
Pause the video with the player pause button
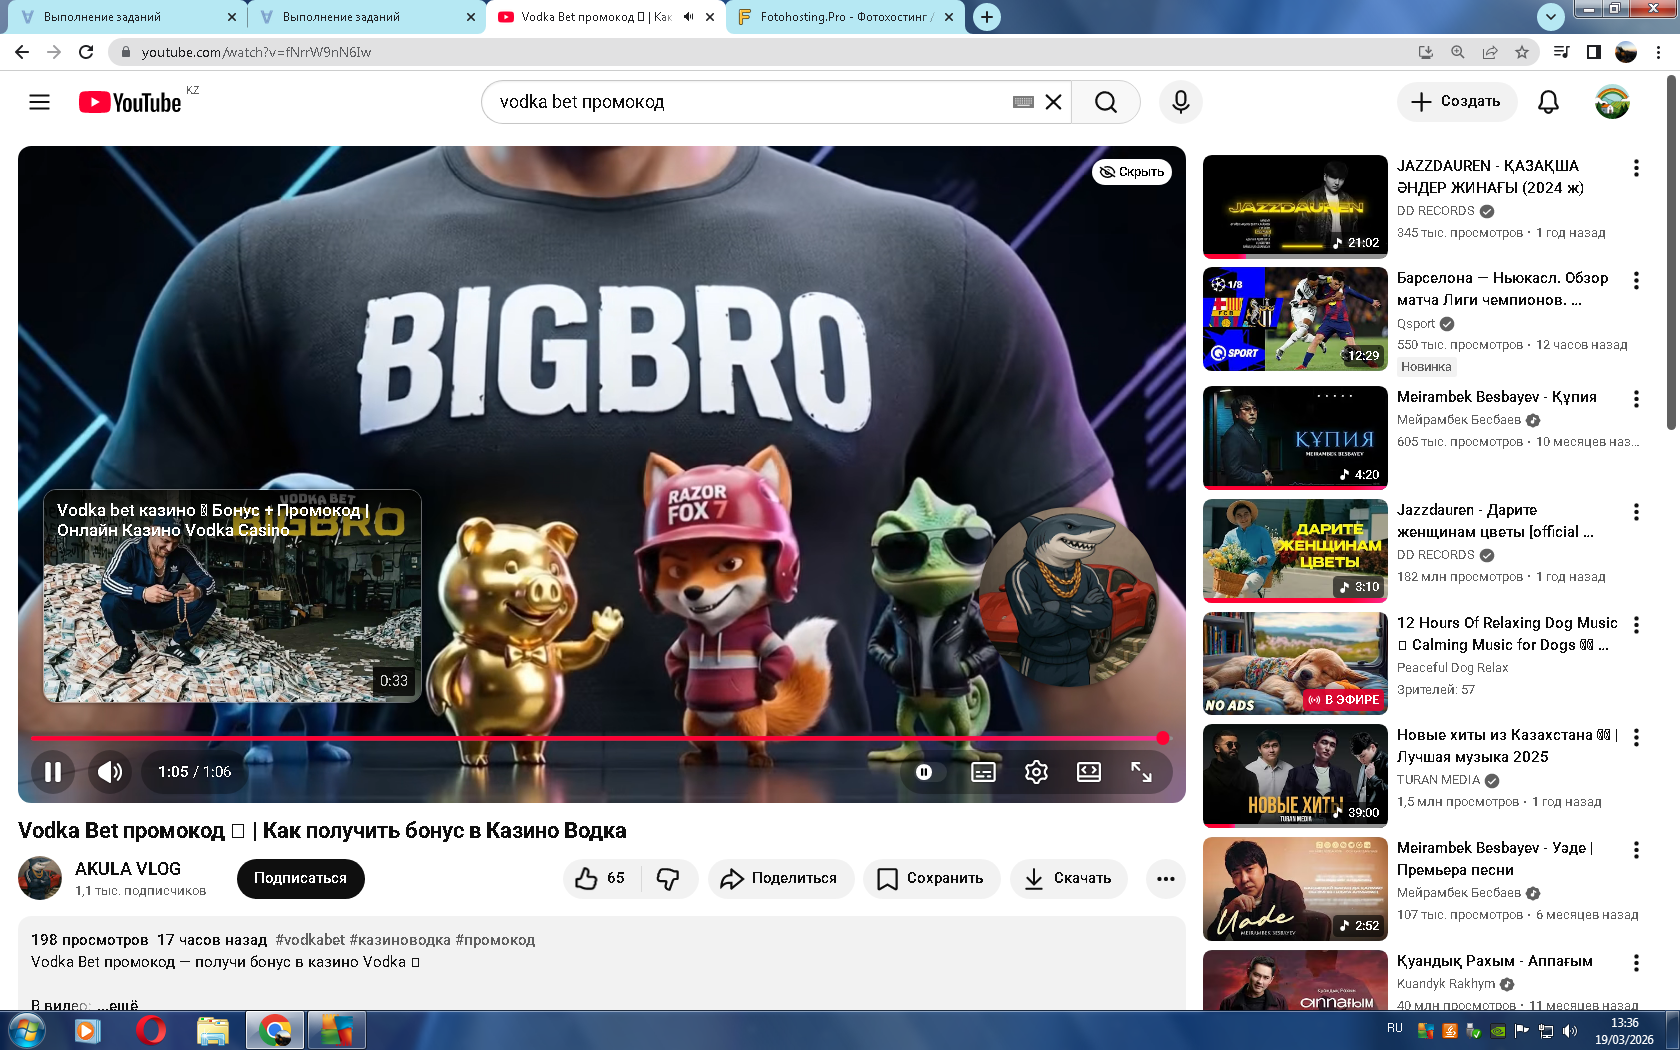coord(53,772)
